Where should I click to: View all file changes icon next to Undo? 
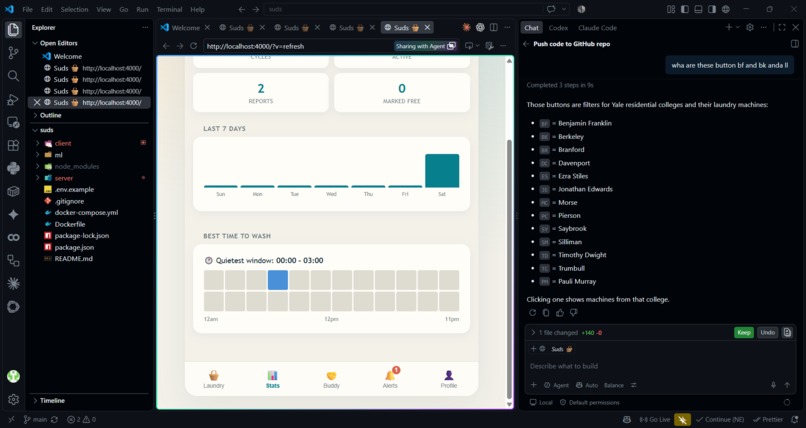[x=787, y=332]
